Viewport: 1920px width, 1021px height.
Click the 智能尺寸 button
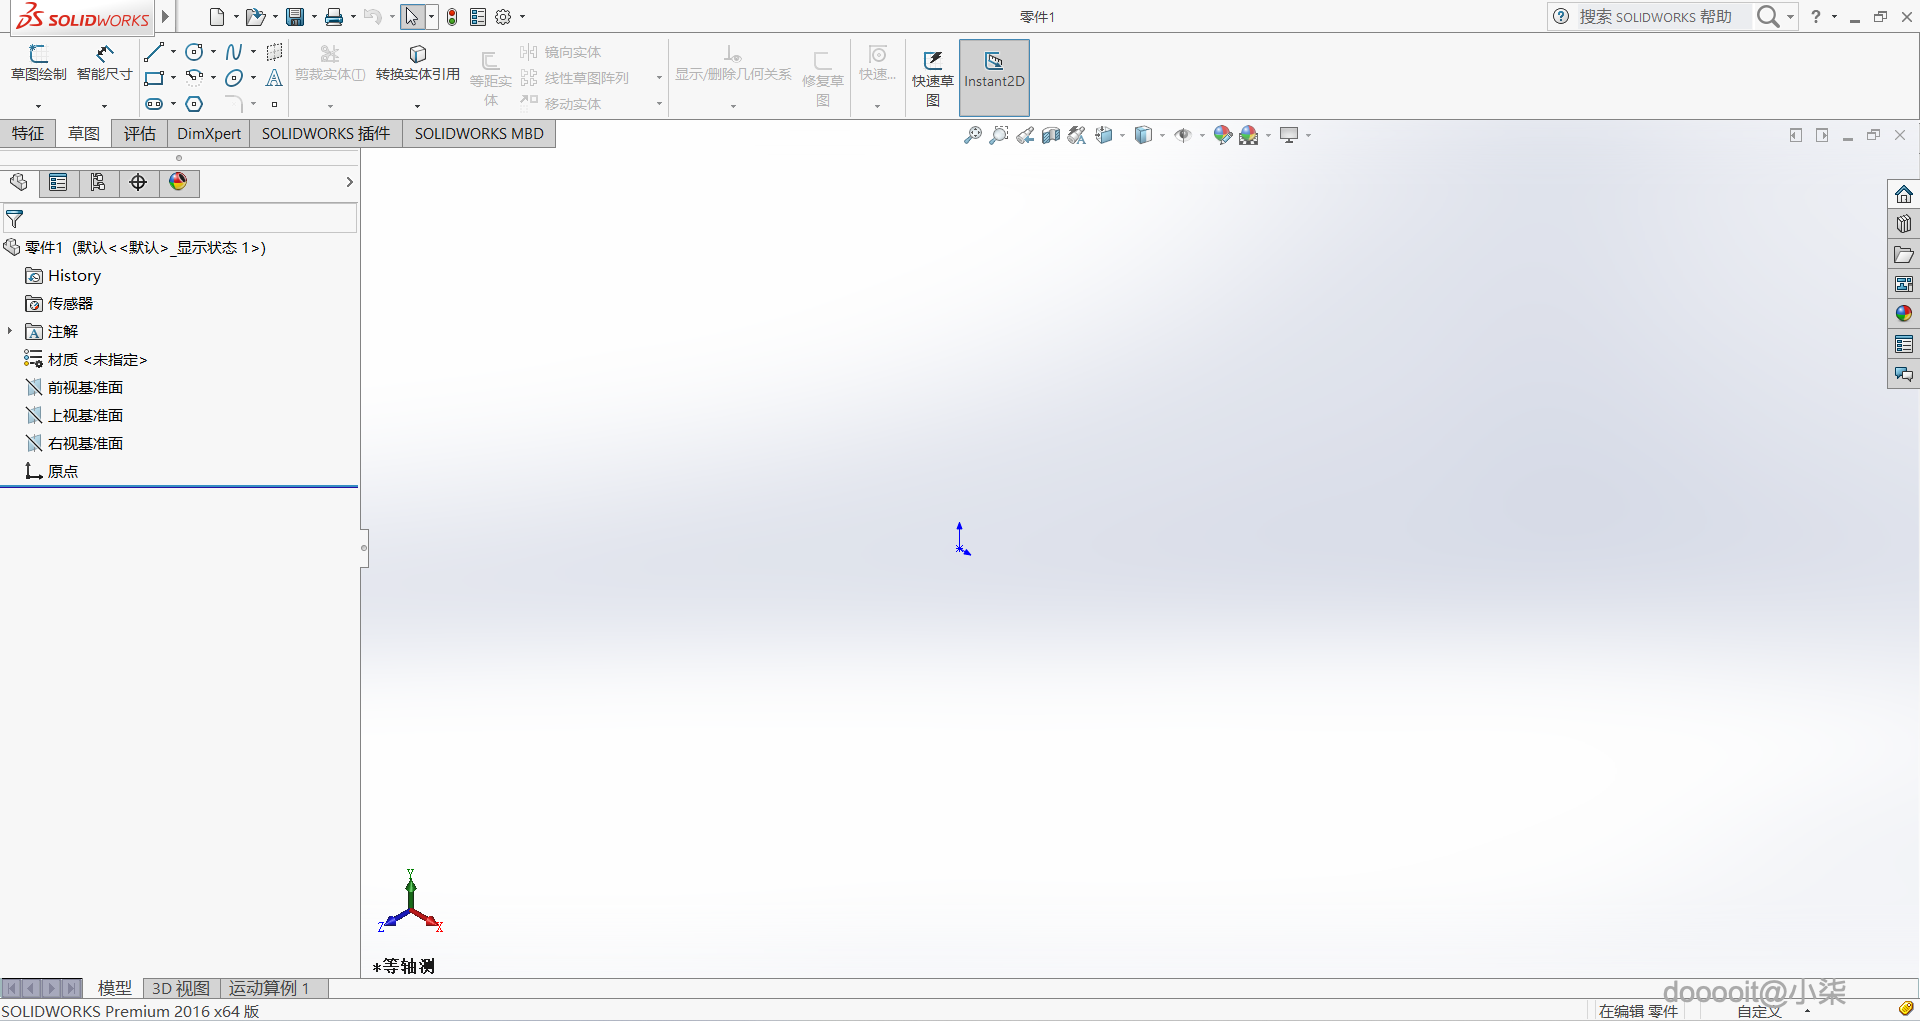coord(105,63)
